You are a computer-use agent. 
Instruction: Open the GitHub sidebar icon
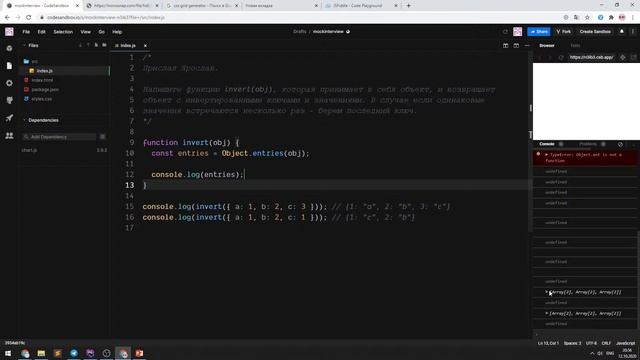click(9, 100)
